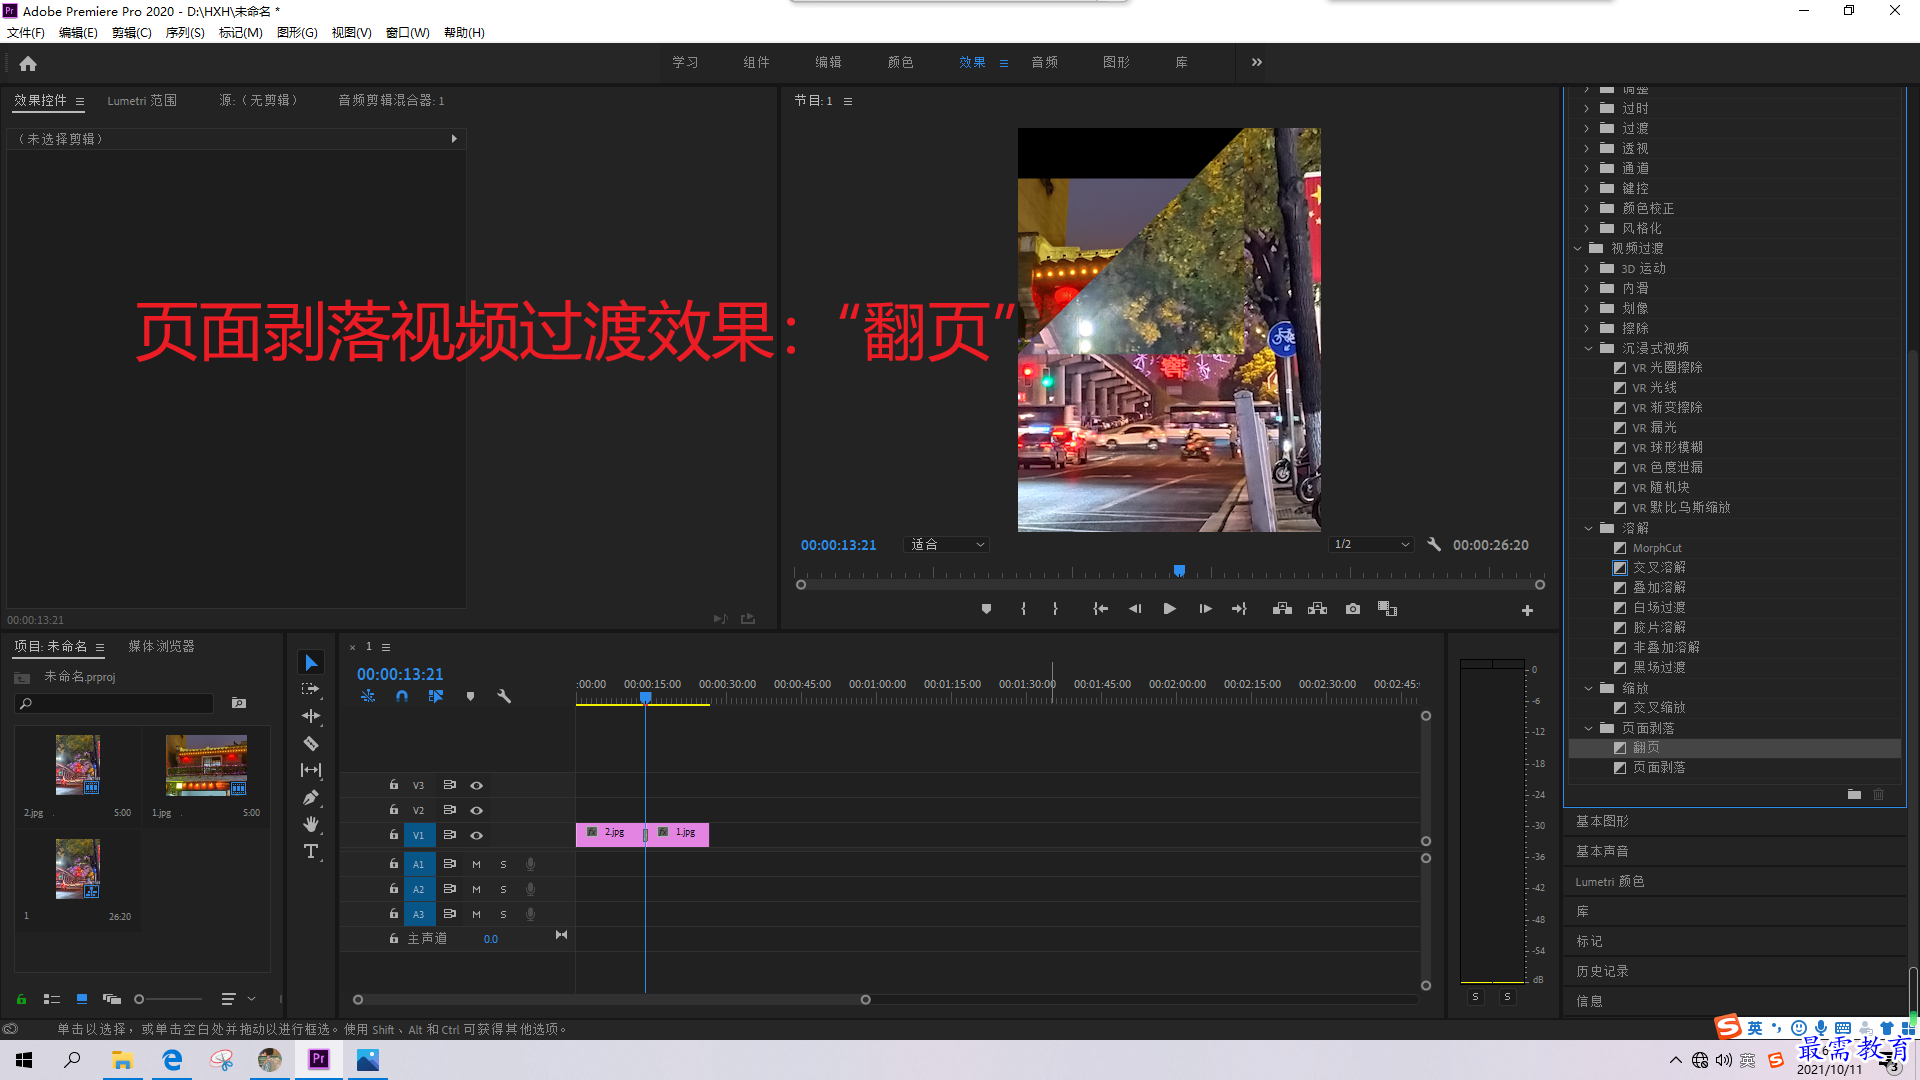Toggle V1 track output eye

[477, 835]
